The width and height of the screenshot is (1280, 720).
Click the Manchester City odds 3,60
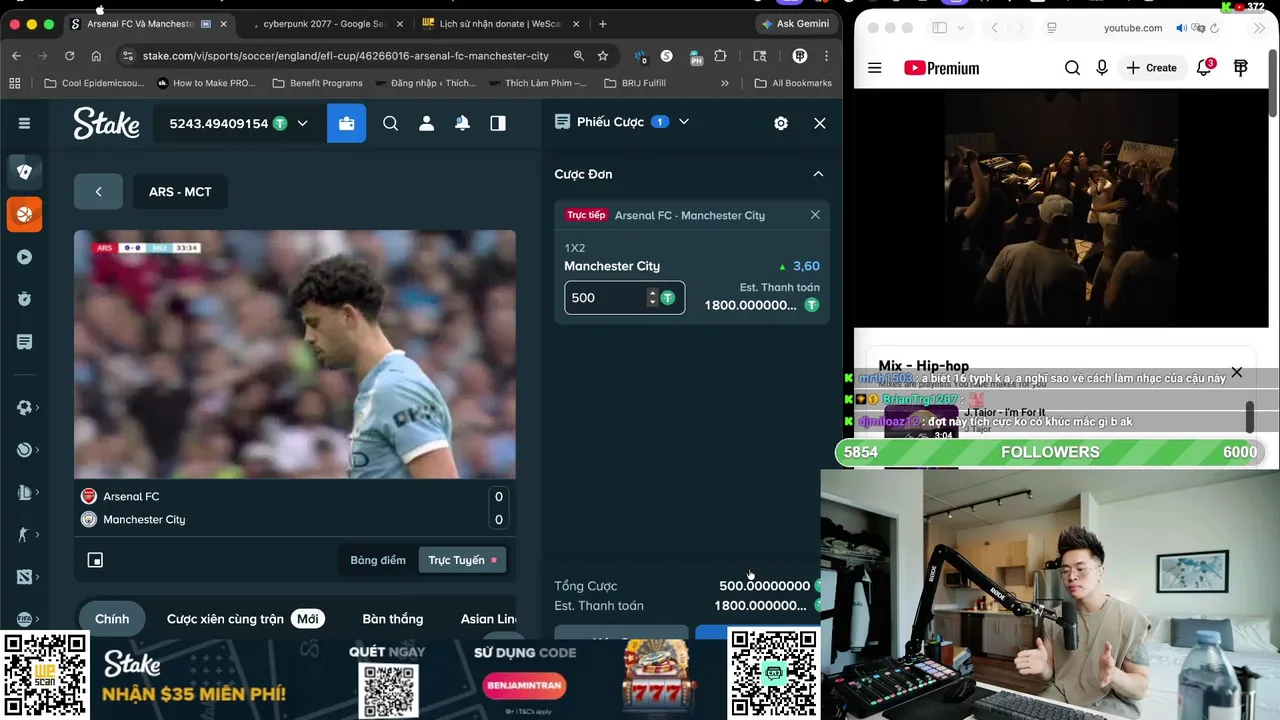tap(806, 266)
